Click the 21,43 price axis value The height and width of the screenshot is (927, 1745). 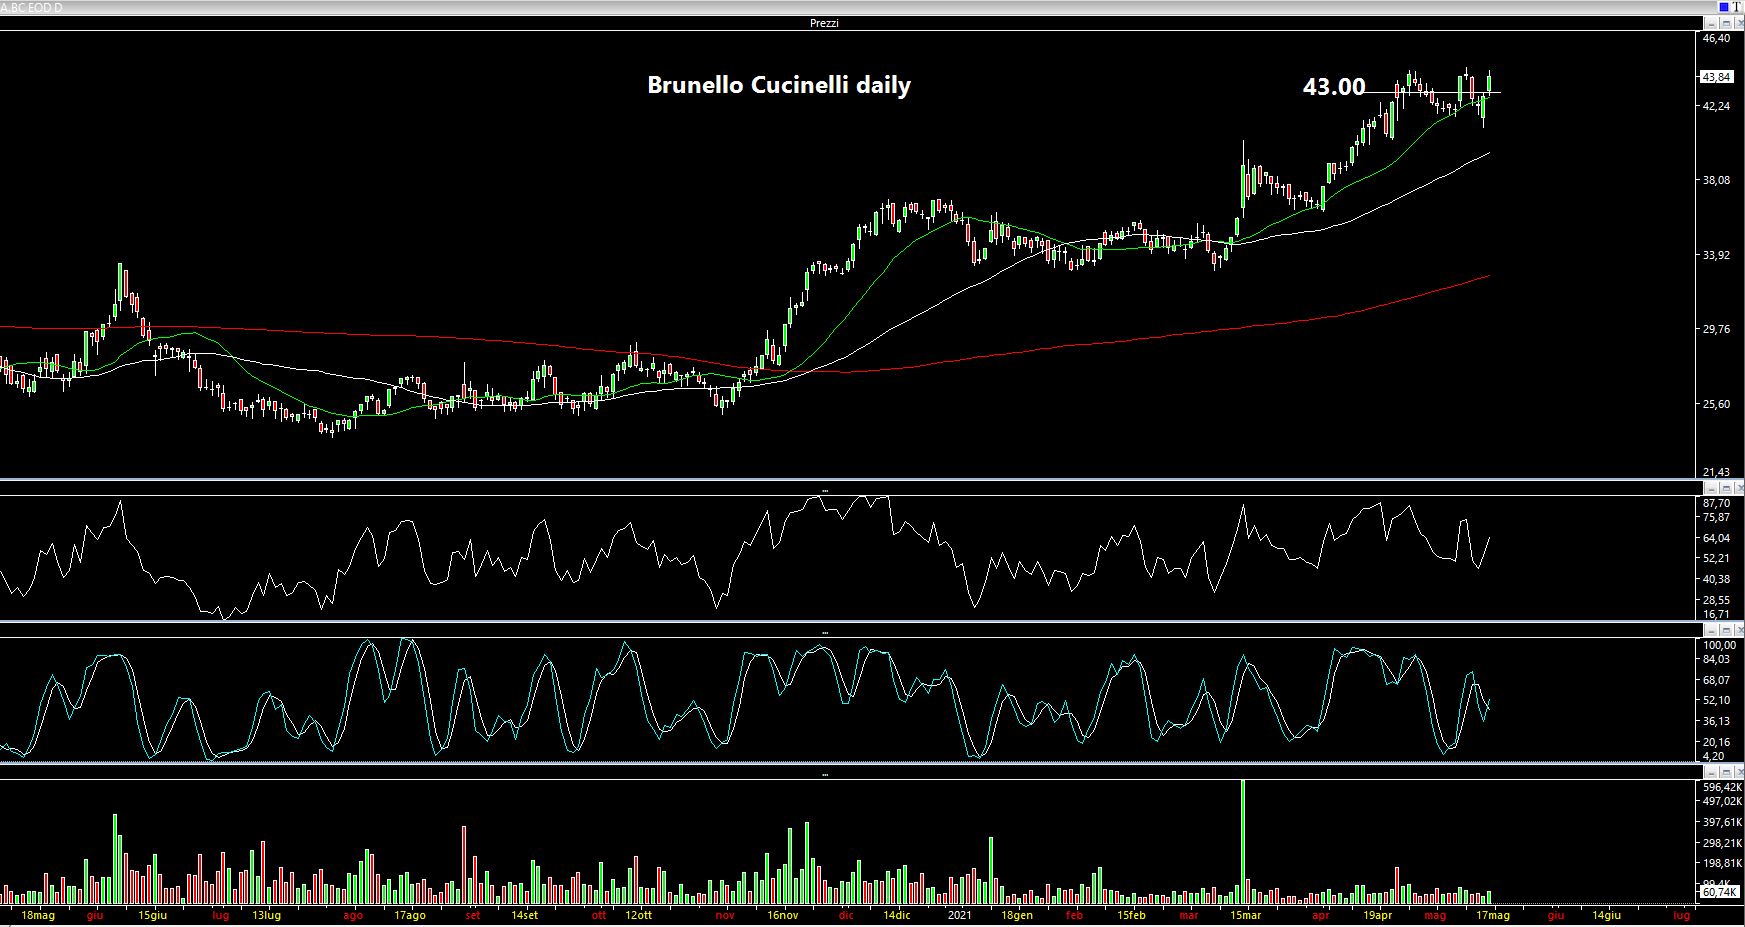(x=1716, y=472)
